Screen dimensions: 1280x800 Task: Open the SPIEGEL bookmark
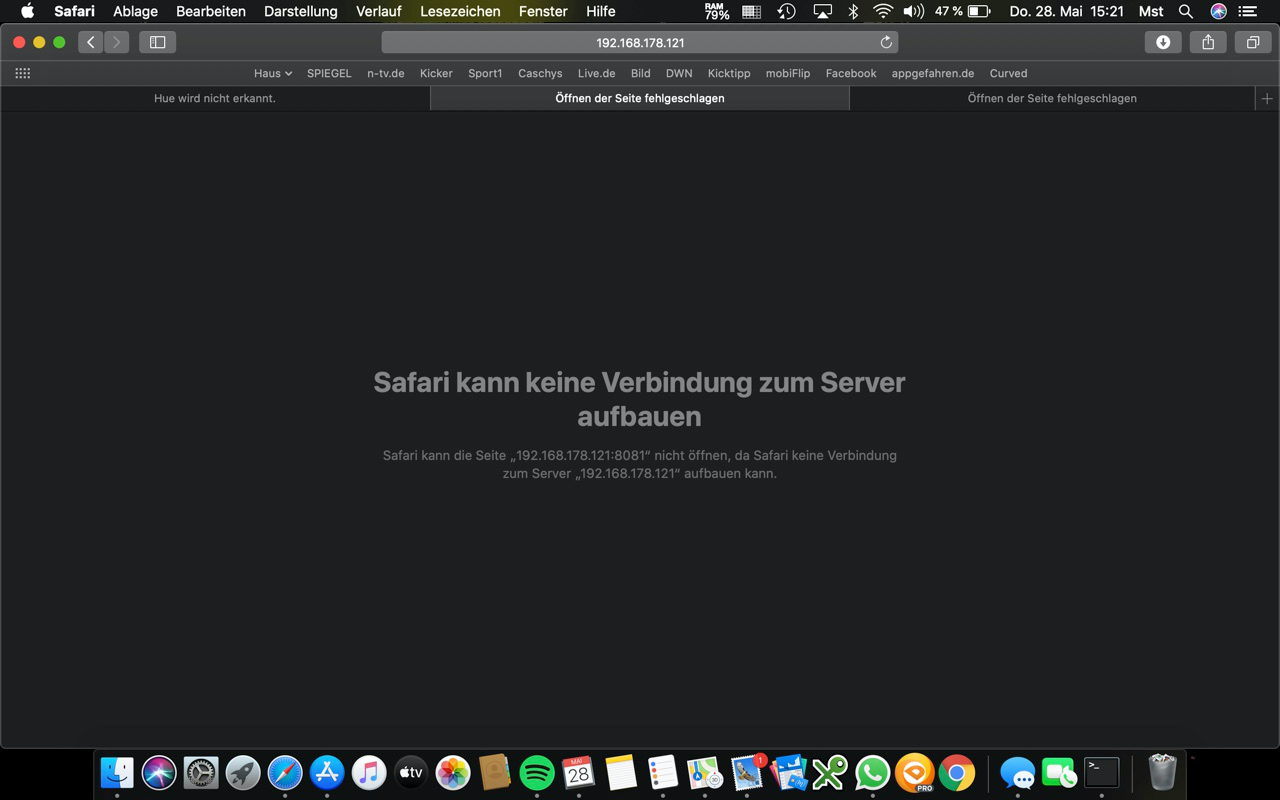pos(329,73)
